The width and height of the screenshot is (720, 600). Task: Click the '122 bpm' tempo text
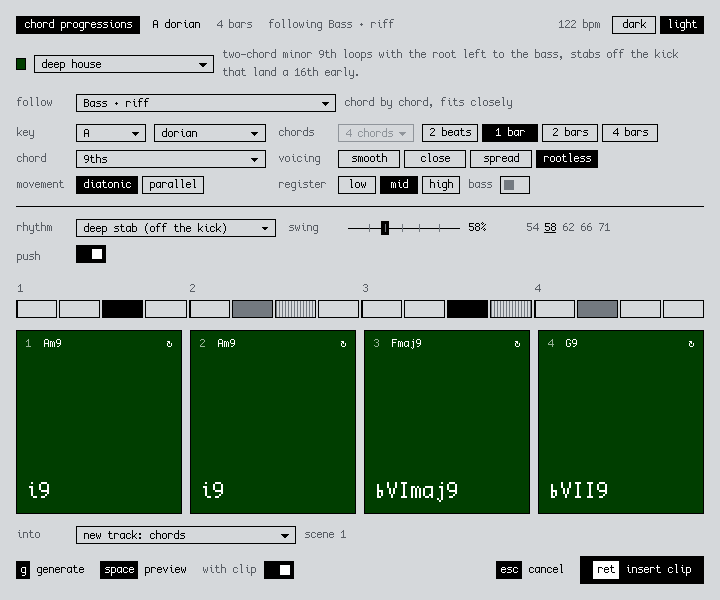579,25
